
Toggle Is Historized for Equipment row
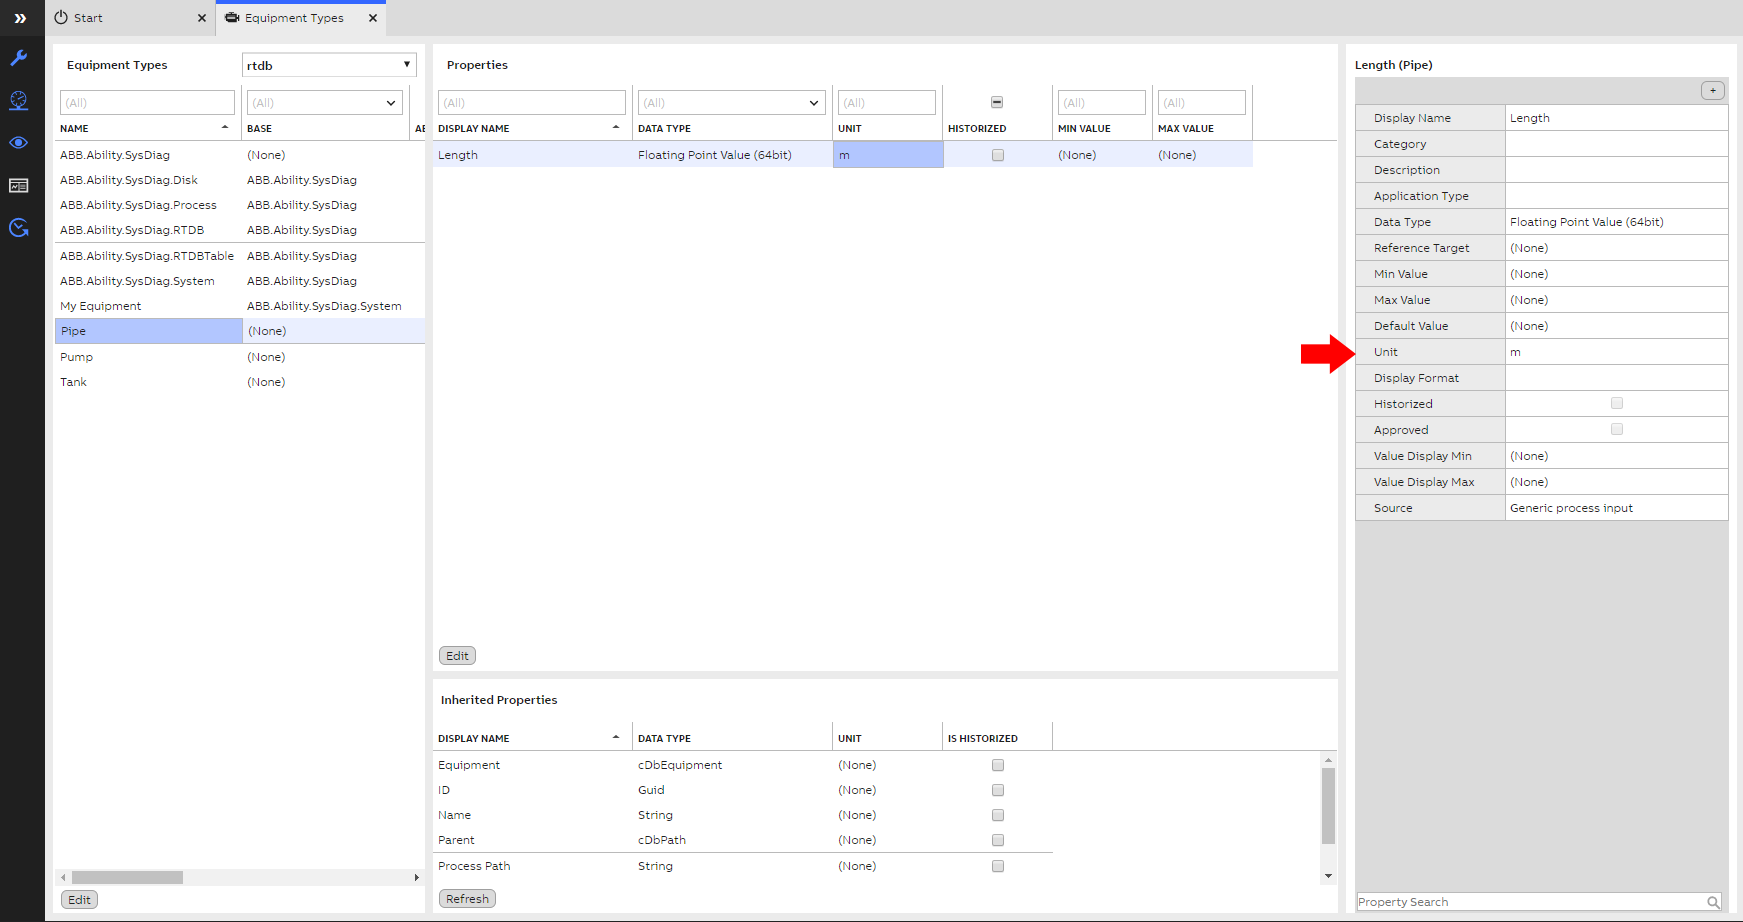pyautogui.click(x=998, y=765)
